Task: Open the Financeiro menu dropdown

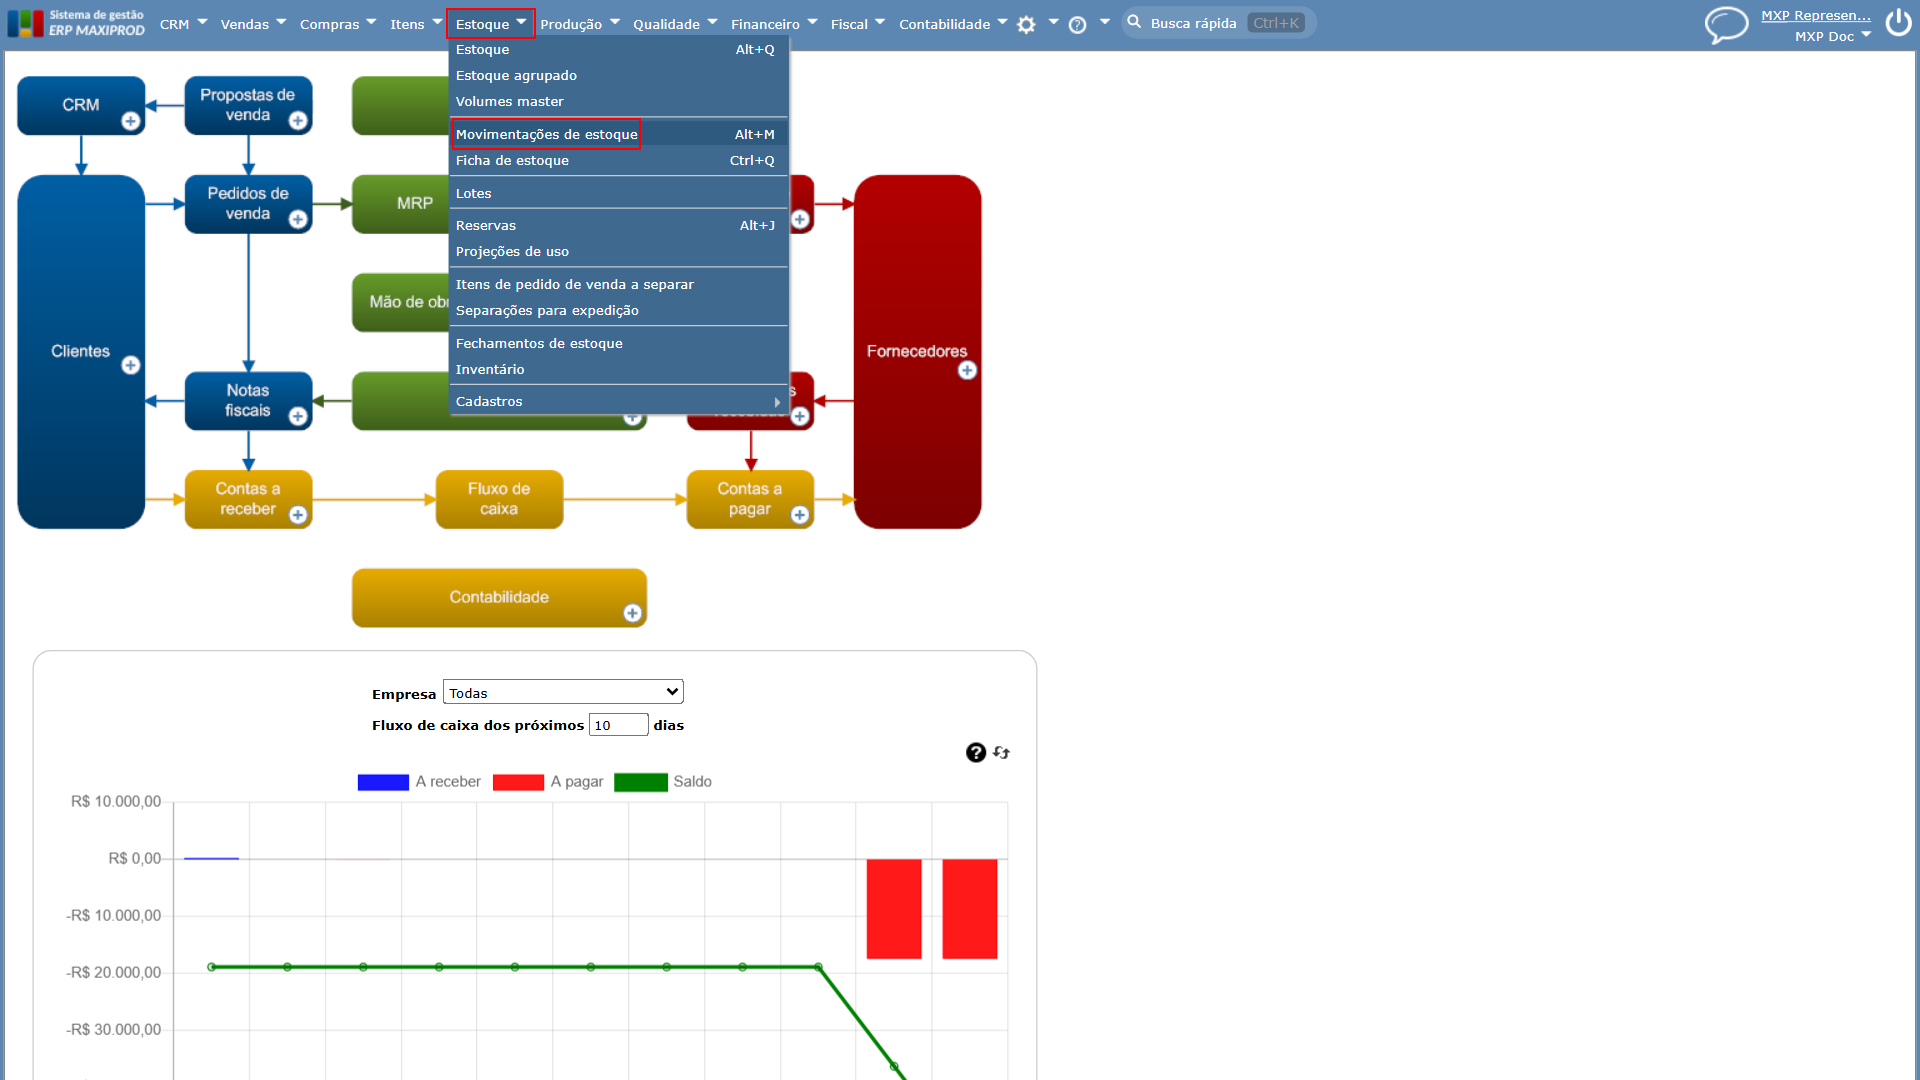Action: coord(774,24)
